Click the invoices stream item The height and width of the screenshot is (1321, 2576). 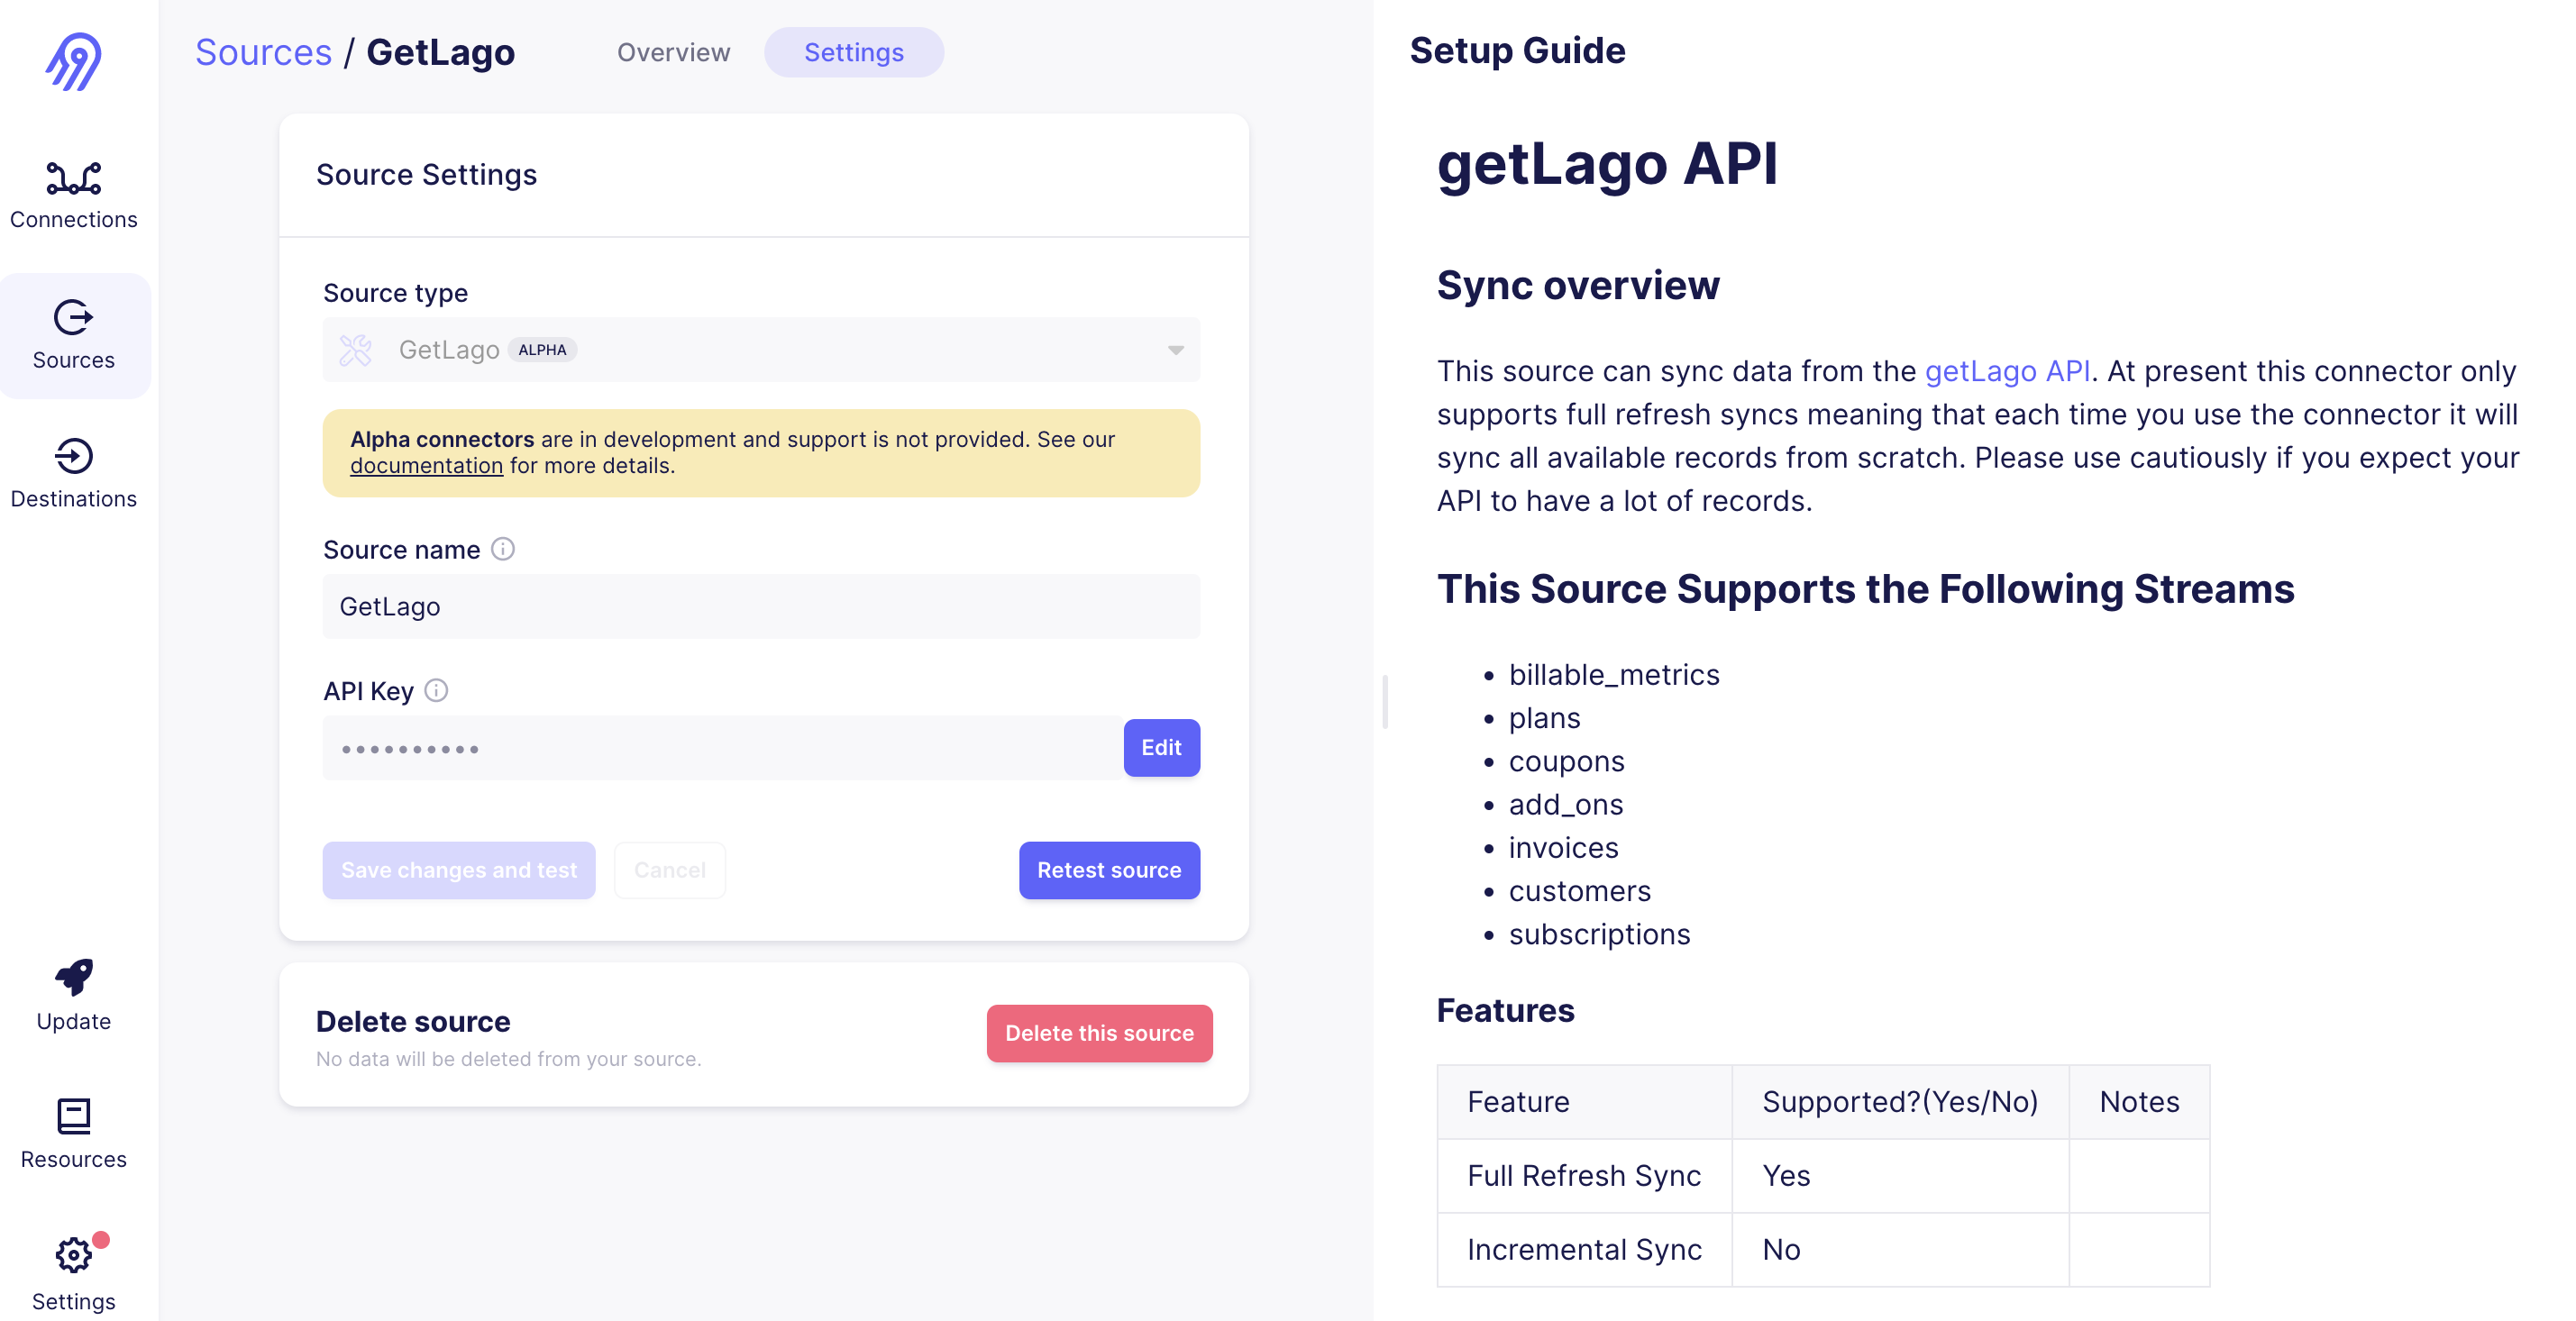pyautogui.click(x=1563, y=848)
